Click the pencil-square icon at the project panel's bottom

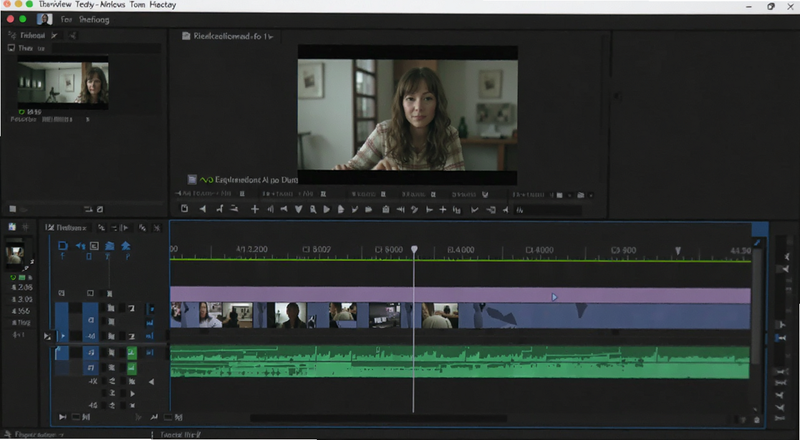tap(100, 209)
